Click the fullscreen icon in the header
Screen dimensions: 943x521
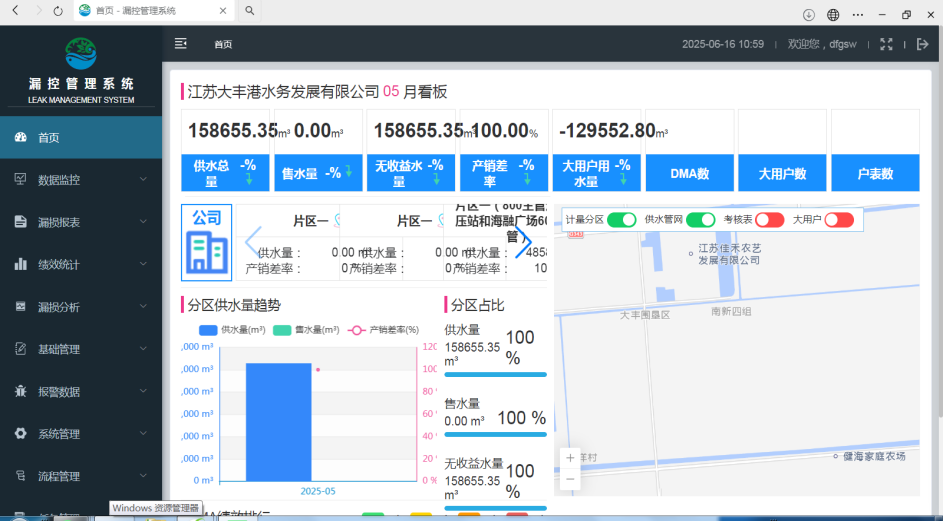tap(886, 44)
